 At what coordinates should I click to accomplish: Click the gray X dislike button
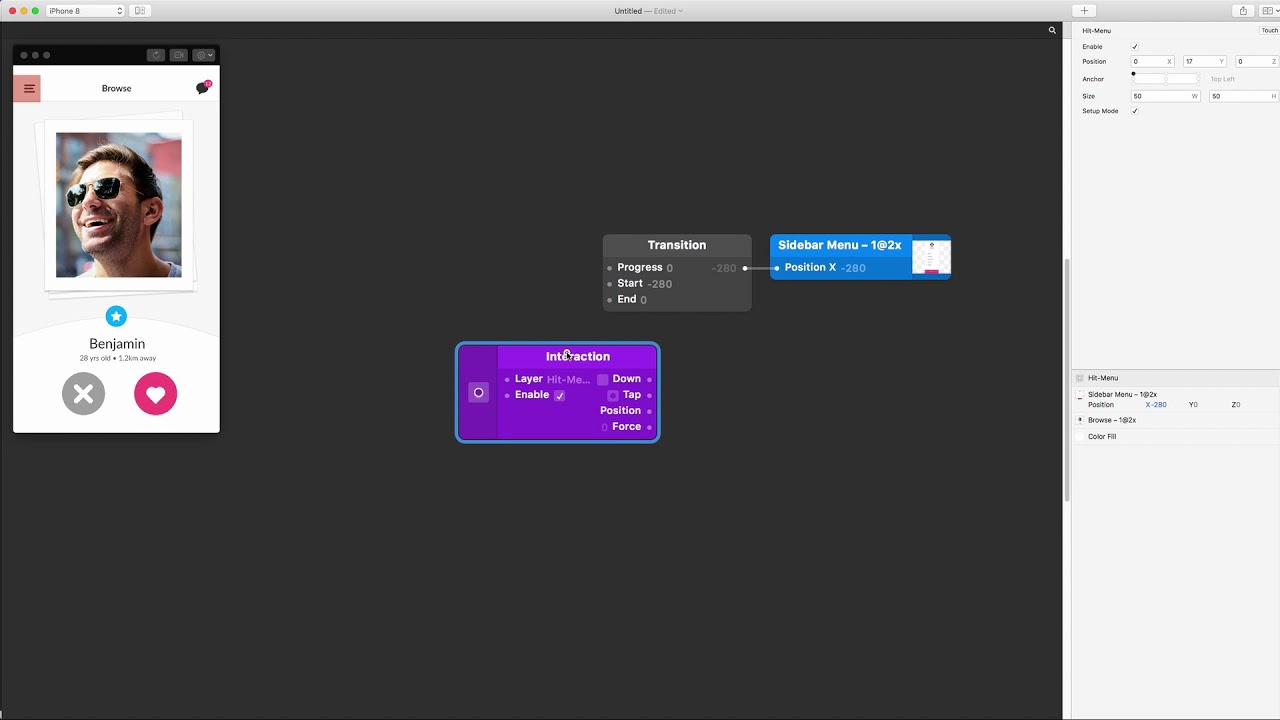click(x=83, y=394)
